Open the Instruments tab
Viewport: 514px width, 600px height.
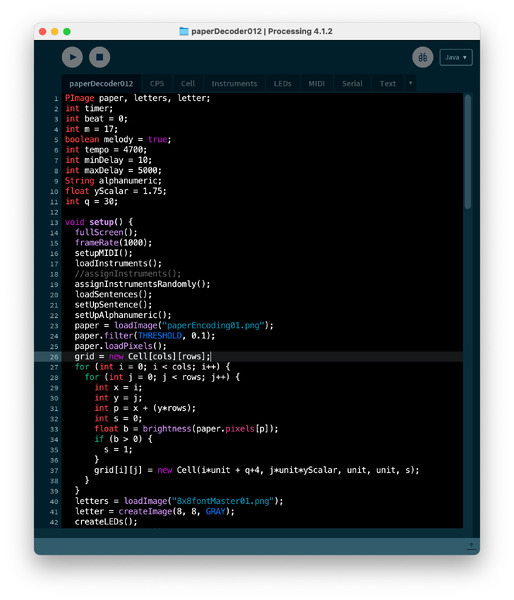click(x=234, y=83)
